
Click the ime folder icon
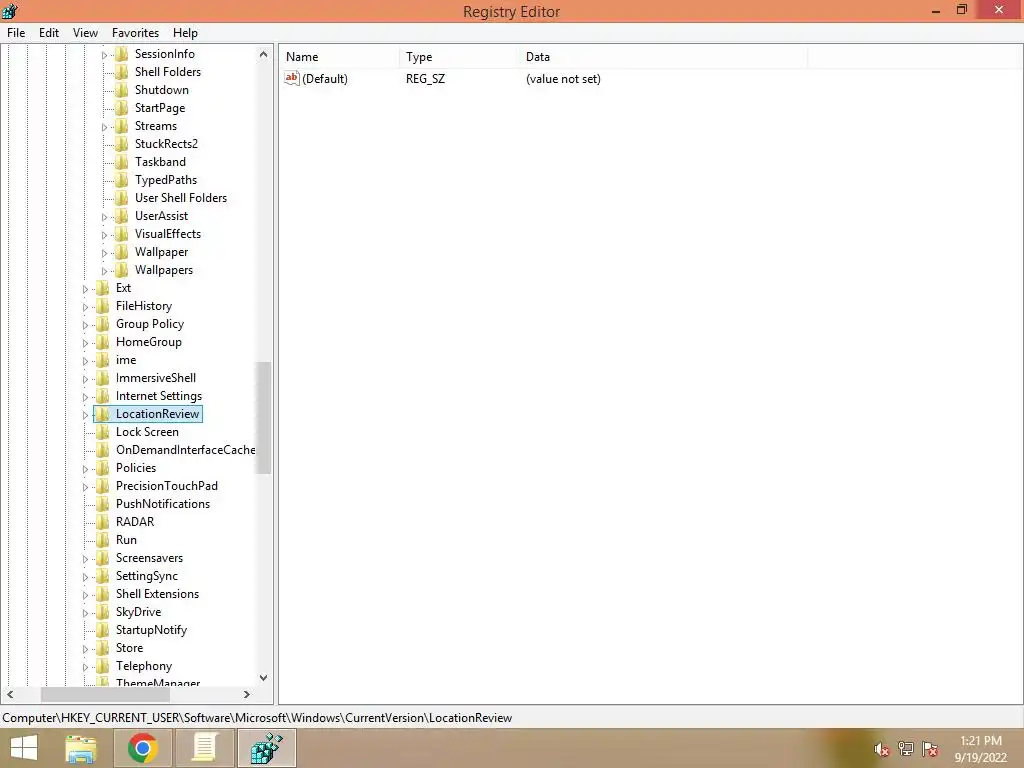[x=103, y=360]
